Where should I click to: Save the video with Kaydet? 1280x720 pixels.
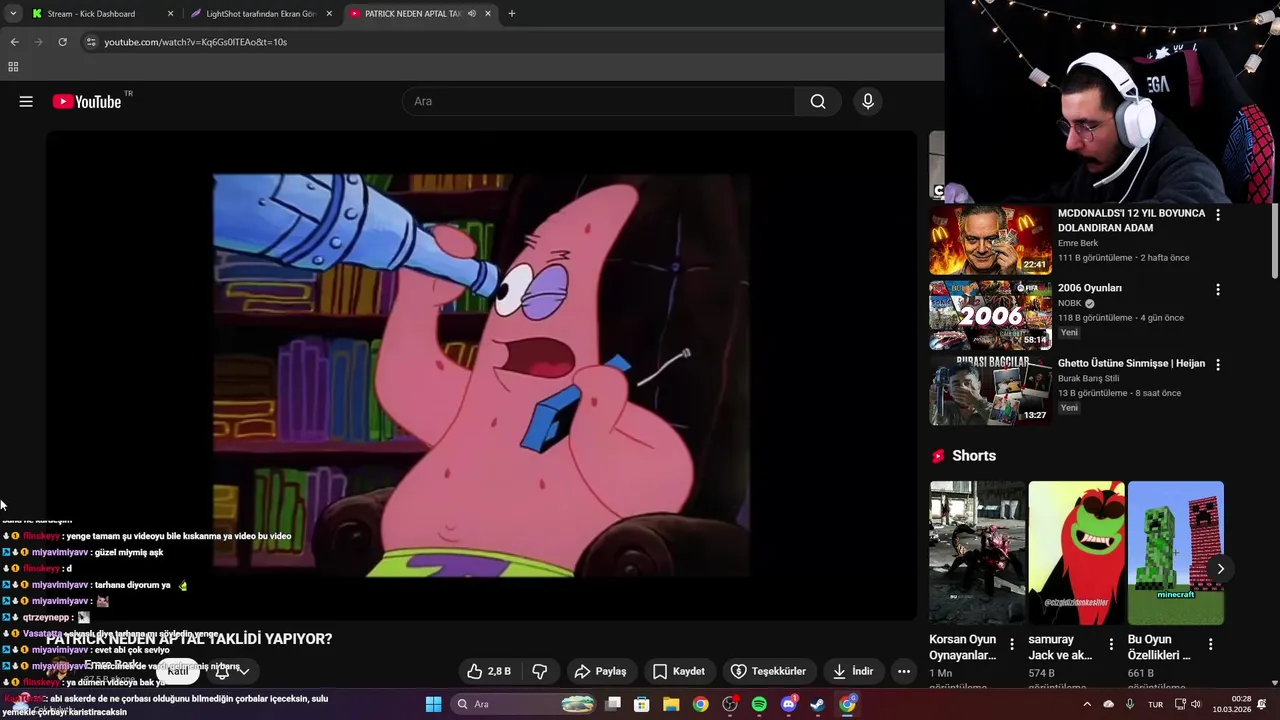pos(679,671)
